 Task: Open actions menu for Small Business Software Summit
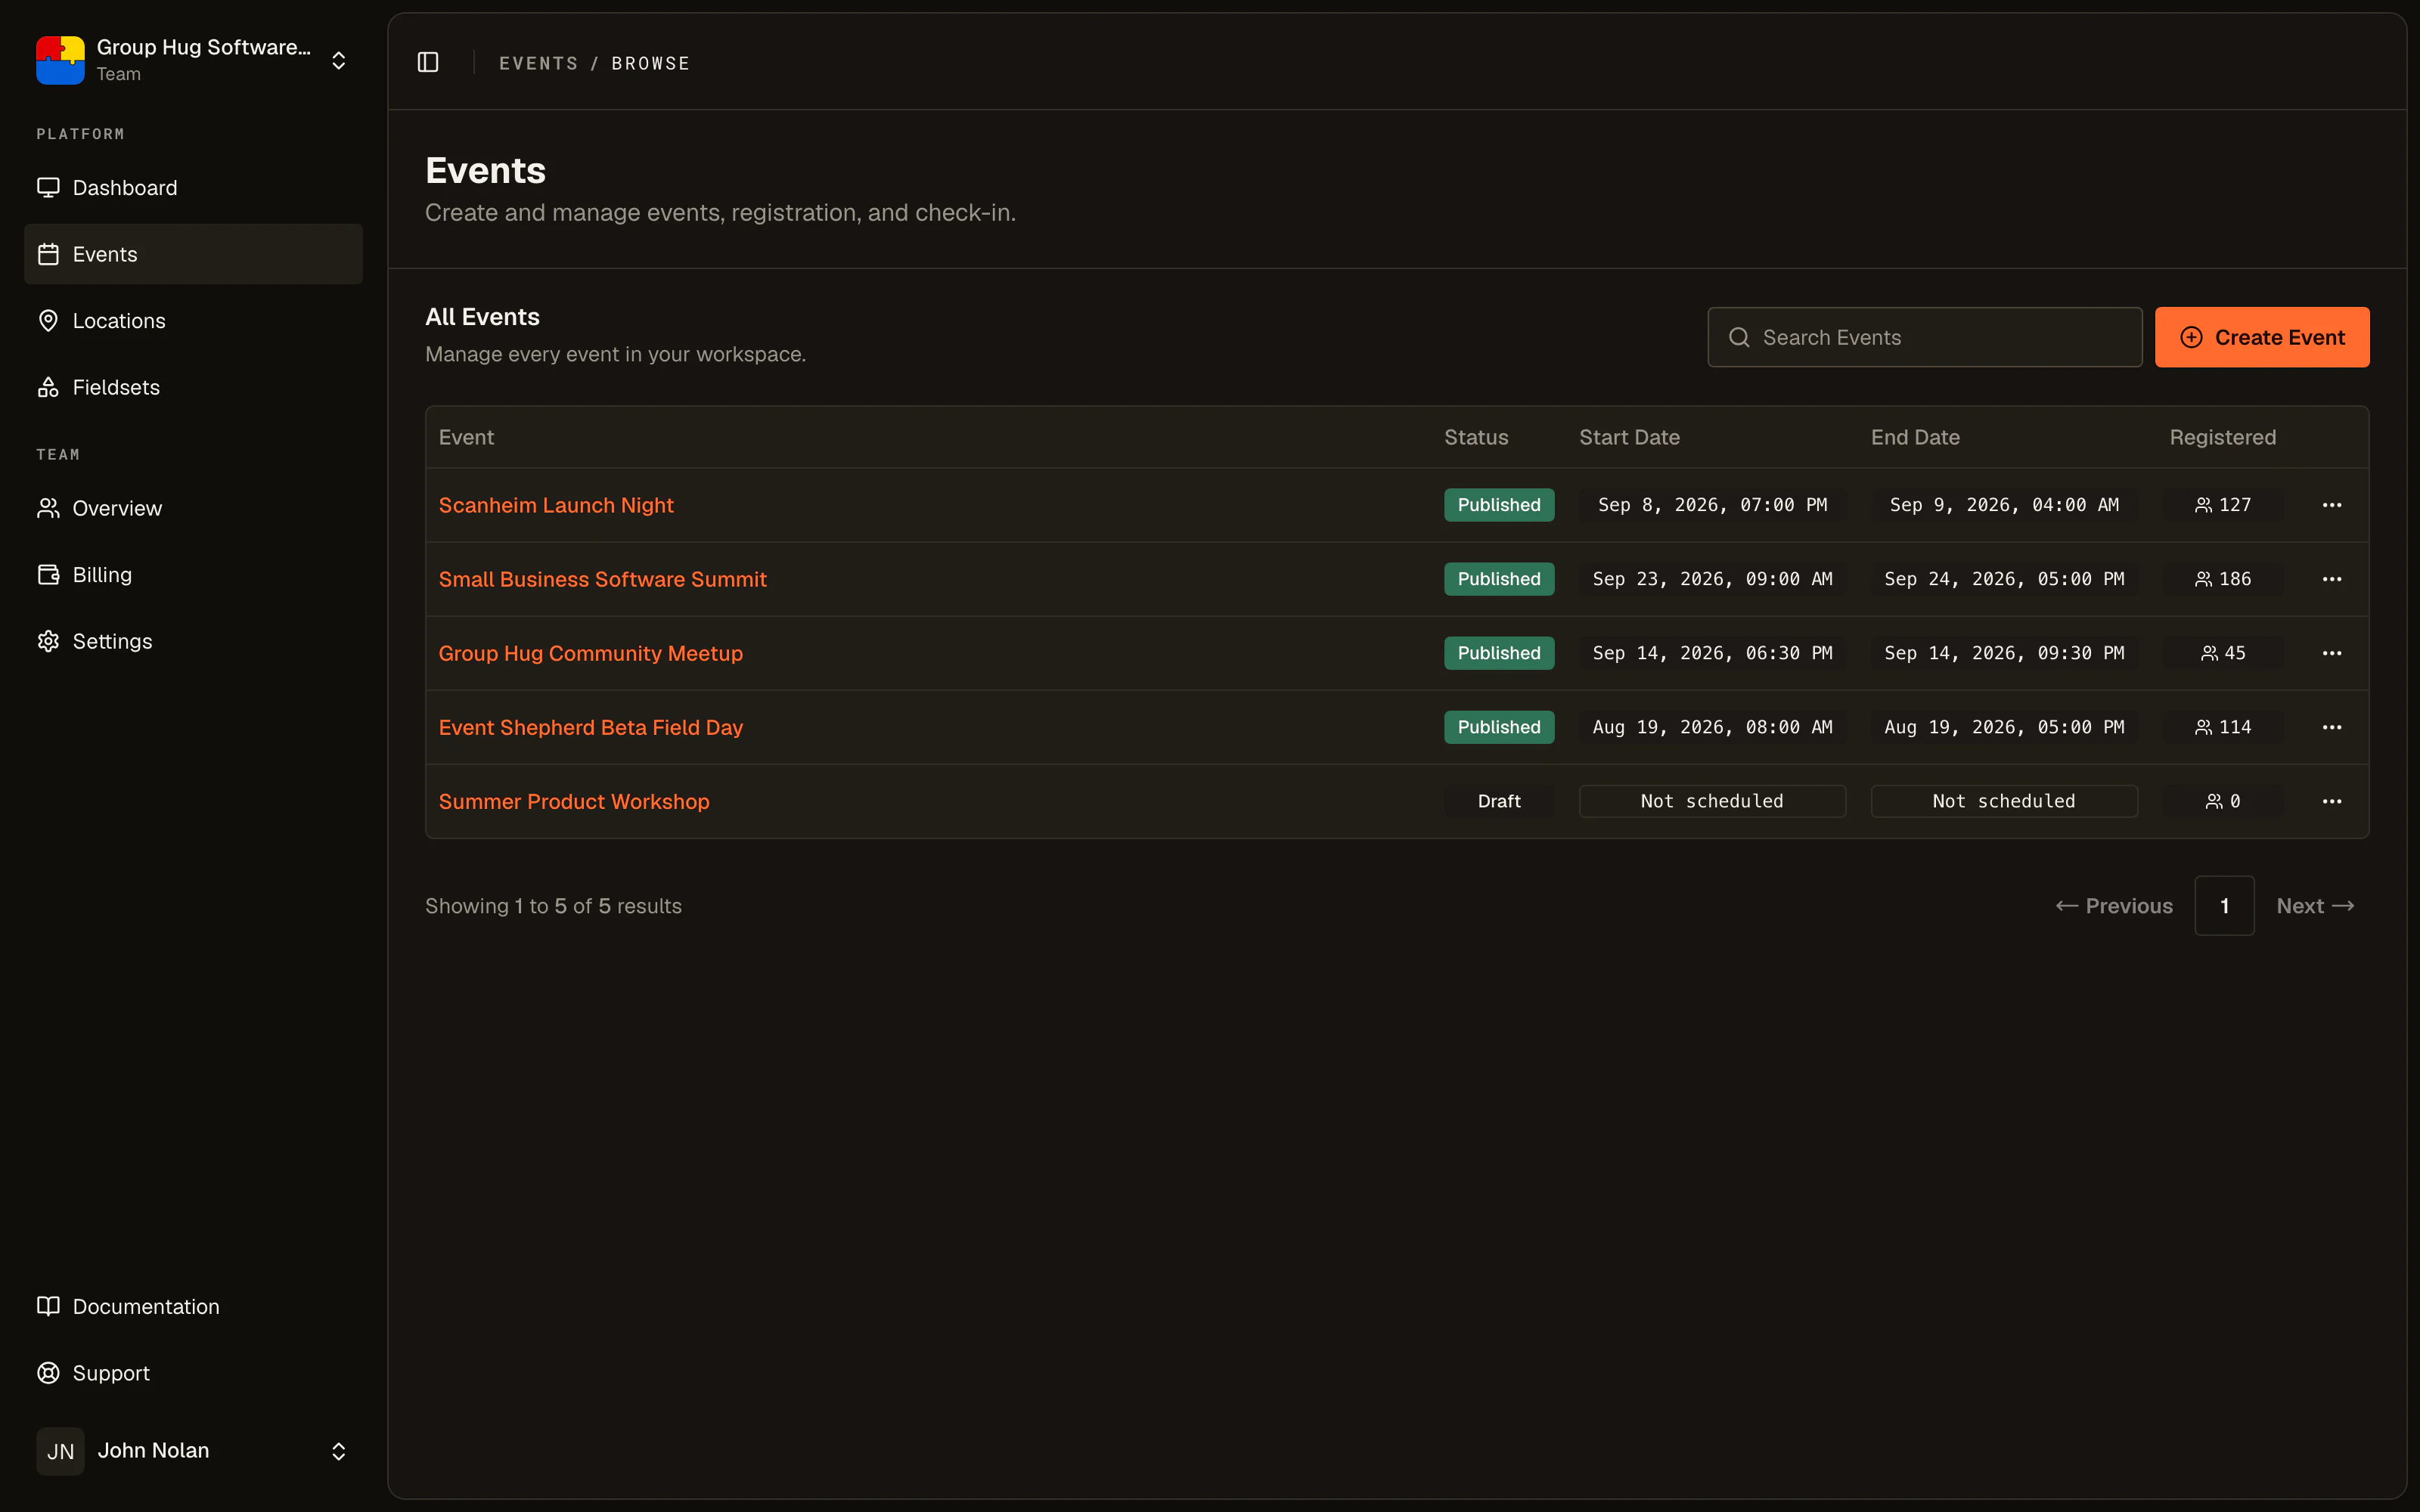tap(2332, 579)
